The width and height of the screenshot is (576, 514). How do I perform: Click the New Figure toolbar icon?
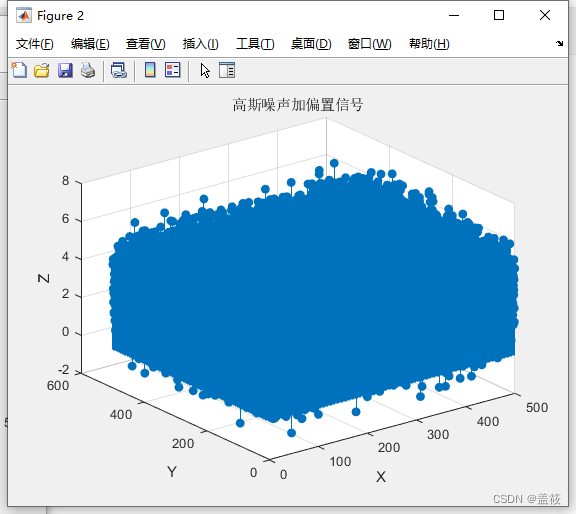click(x=19, y=70)
